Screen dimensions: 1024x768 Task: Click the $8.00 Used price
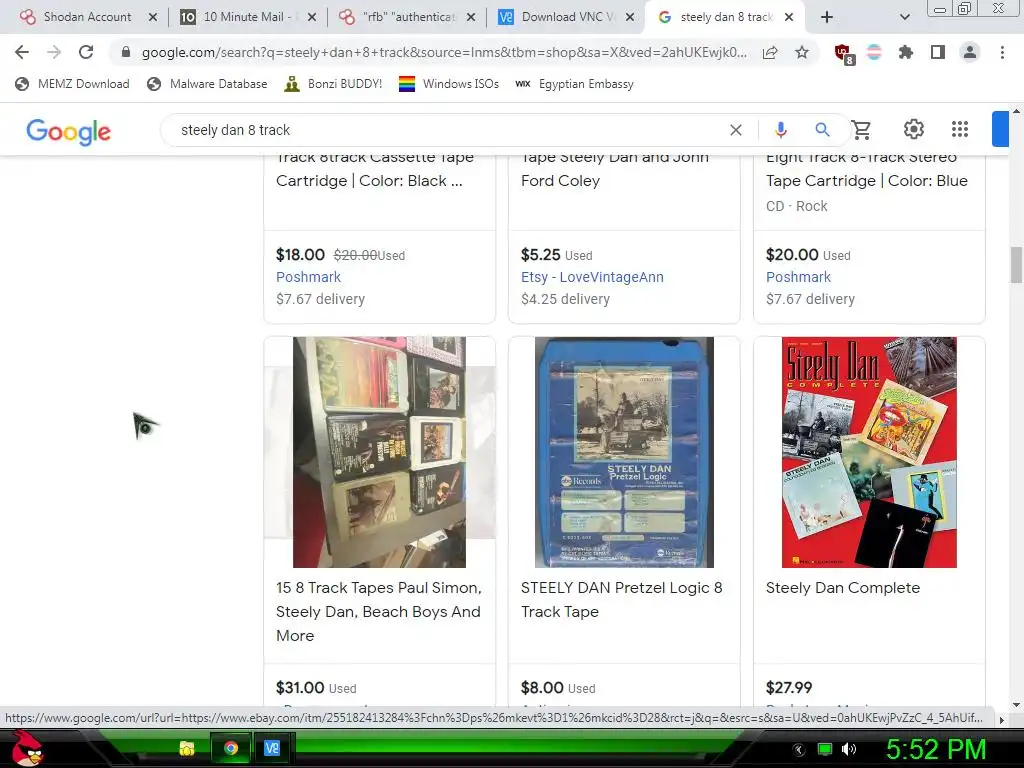click(558, 688)
